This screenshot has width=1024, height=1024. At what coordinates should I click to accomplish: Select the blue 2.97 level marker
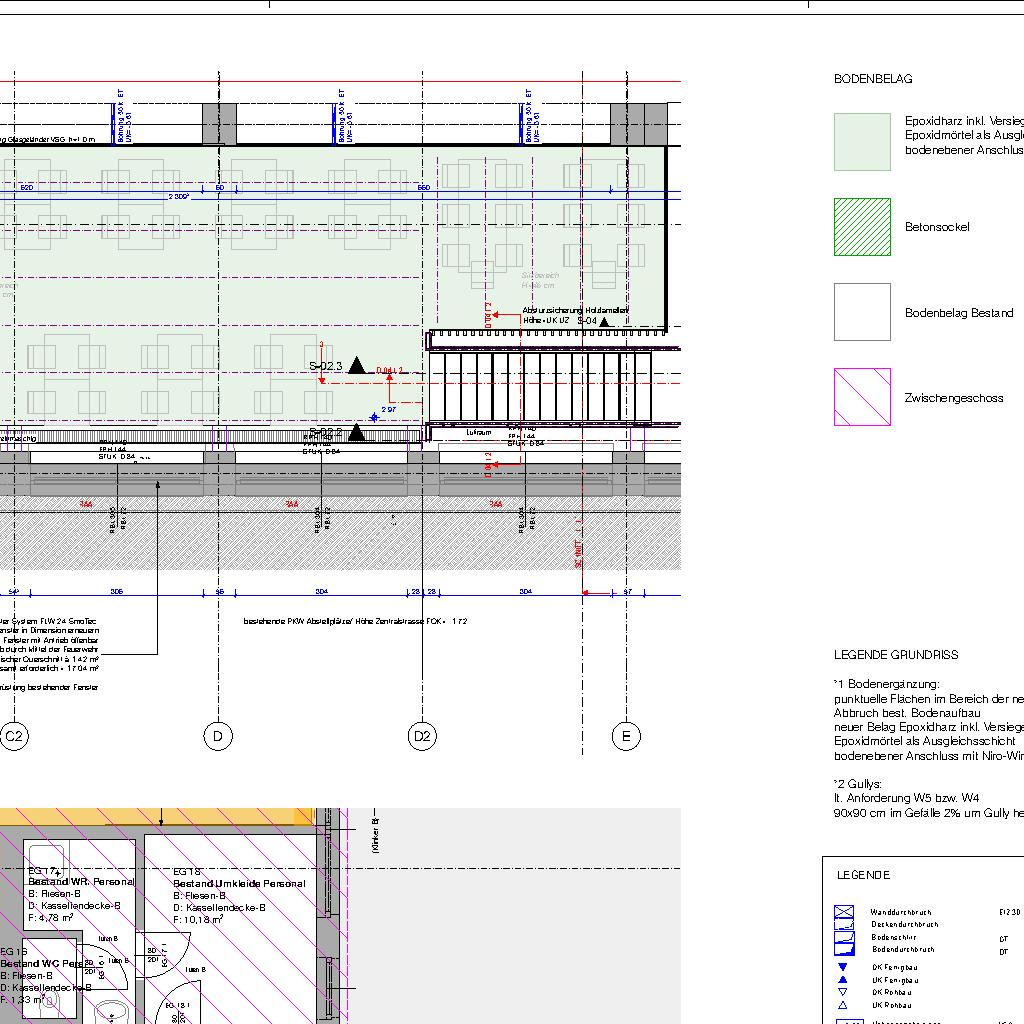click(x=374, y=416)
